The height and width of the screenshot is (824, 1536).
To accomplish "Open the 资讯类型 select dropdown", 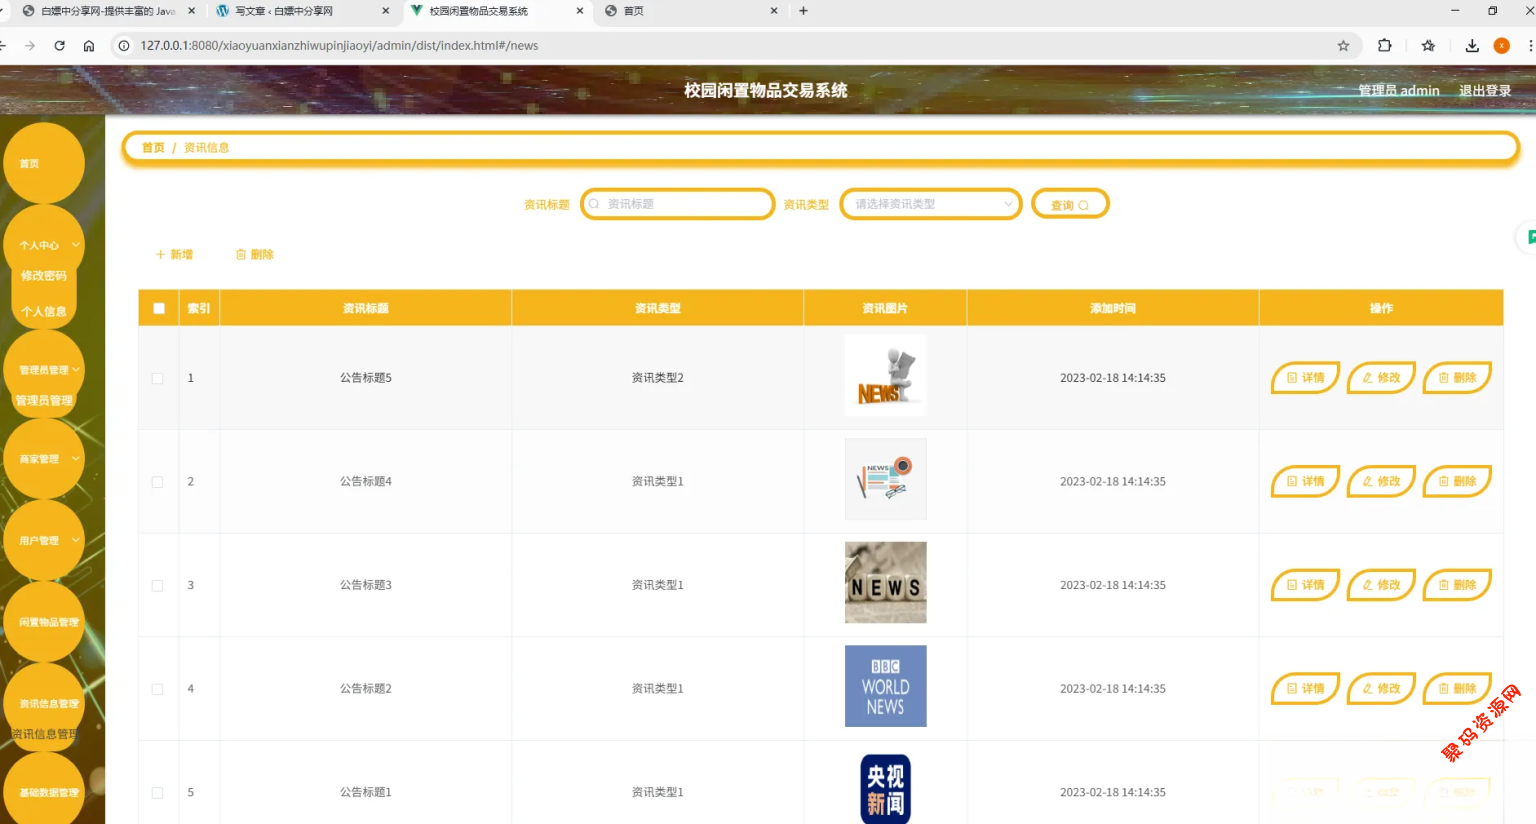I will (930, 204).
